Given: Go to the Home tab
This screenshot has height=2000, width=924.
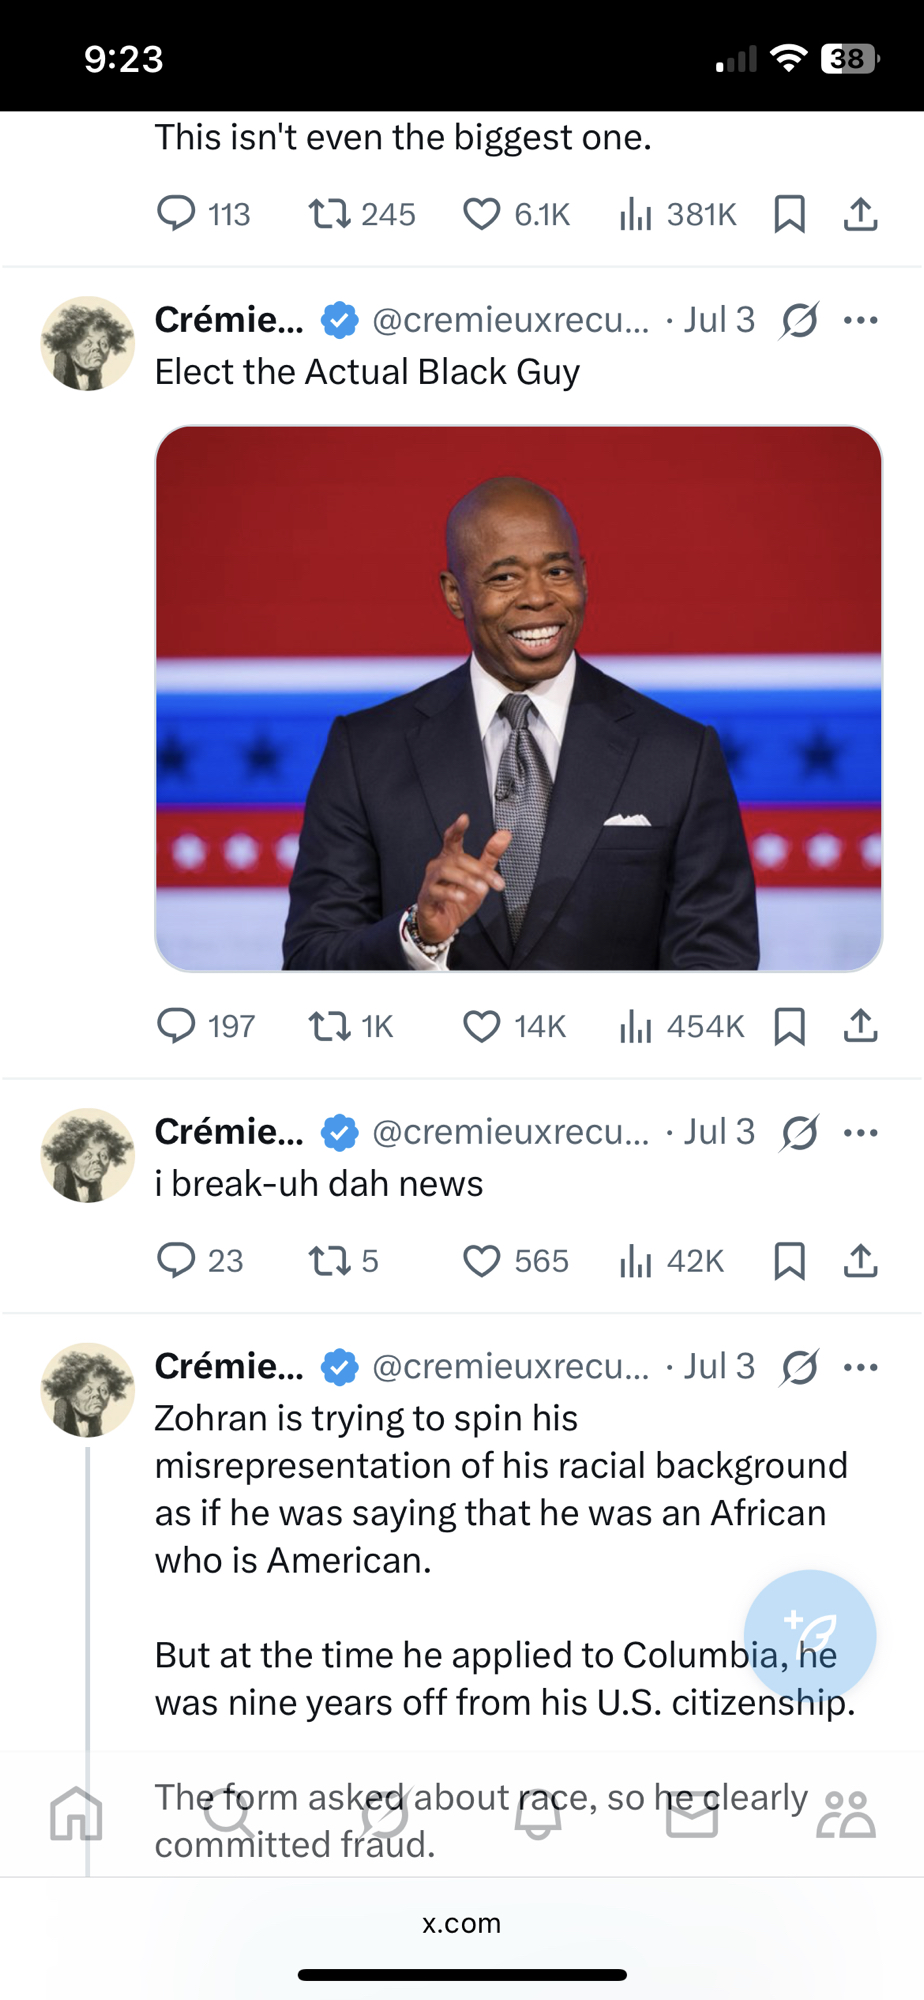Looking at the screenshot, I should (77, 1814).
